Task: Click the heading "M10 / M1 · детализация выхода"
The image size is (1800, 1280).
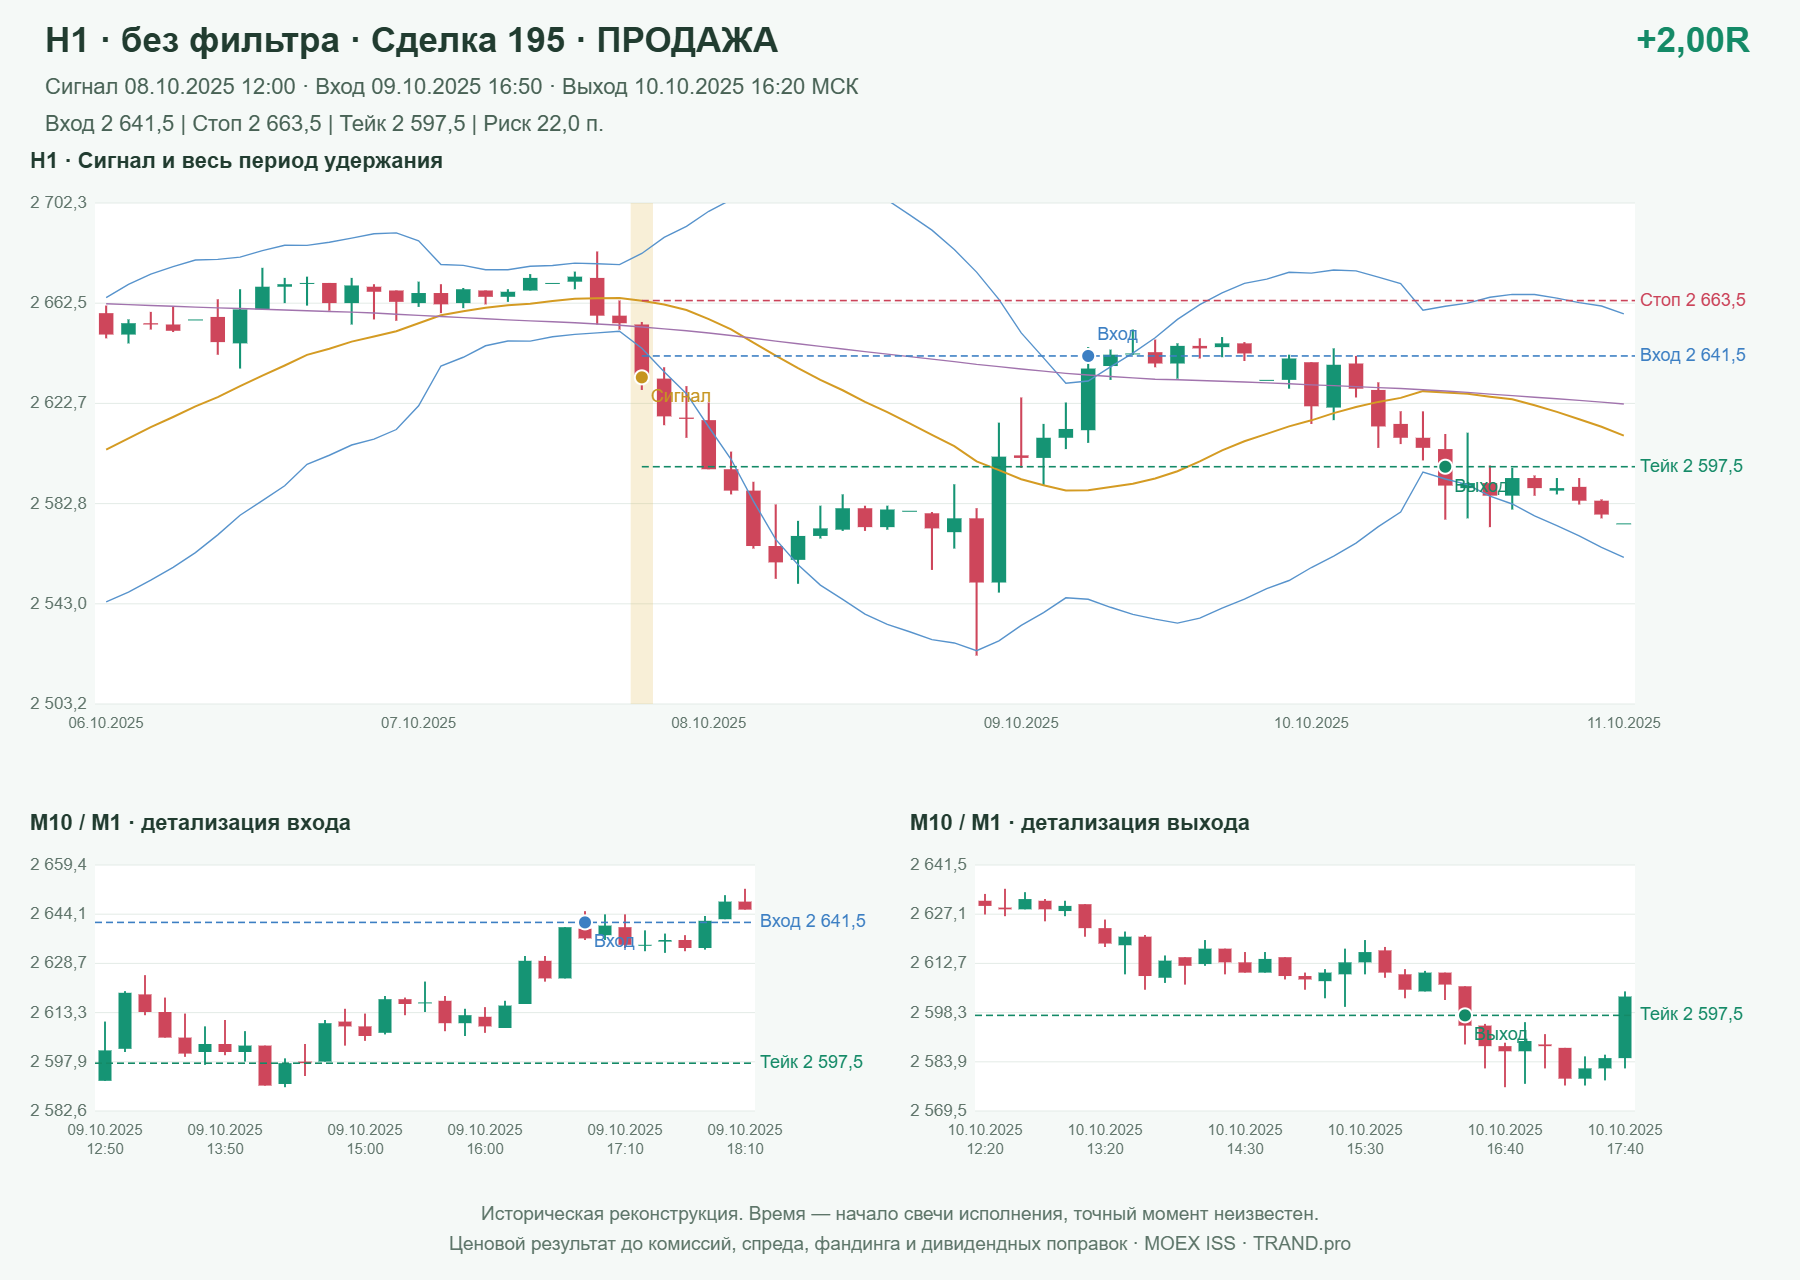Action: point(1080,823)
